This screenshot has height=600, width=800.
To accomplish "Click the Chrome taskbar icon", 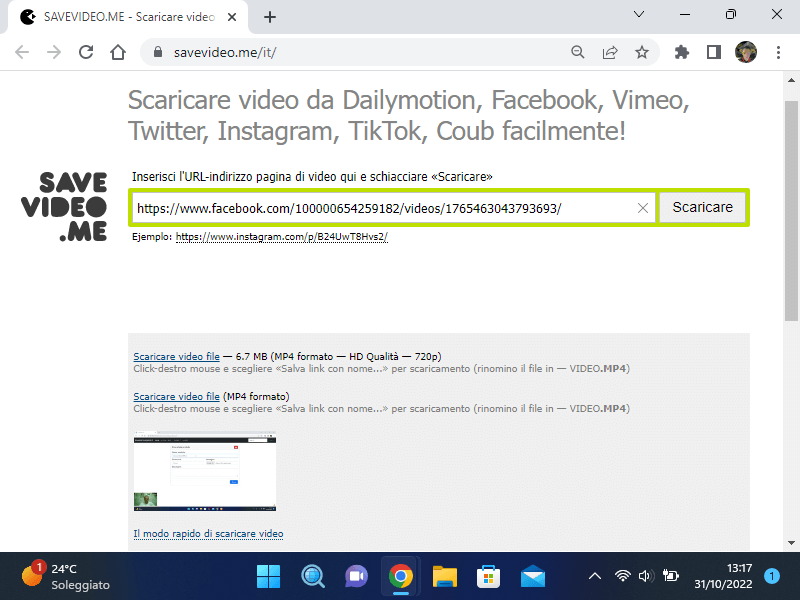I will click(x=401, y=577).
